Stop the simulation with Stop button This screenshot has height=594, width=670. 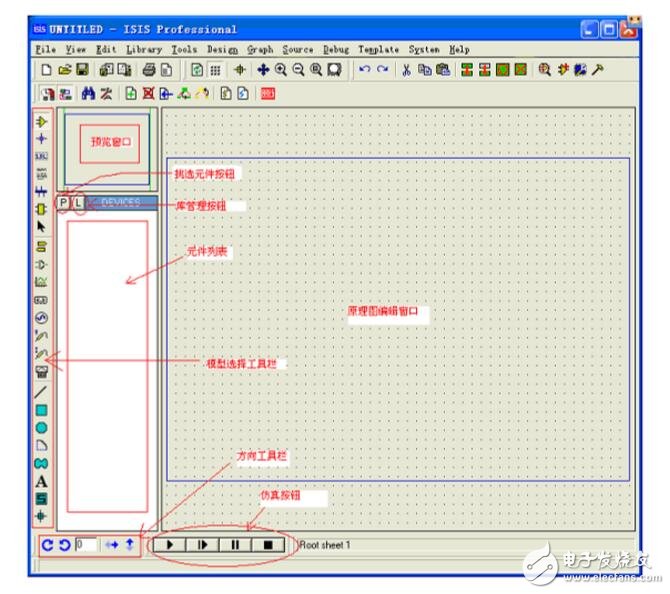tap(267, 545)
